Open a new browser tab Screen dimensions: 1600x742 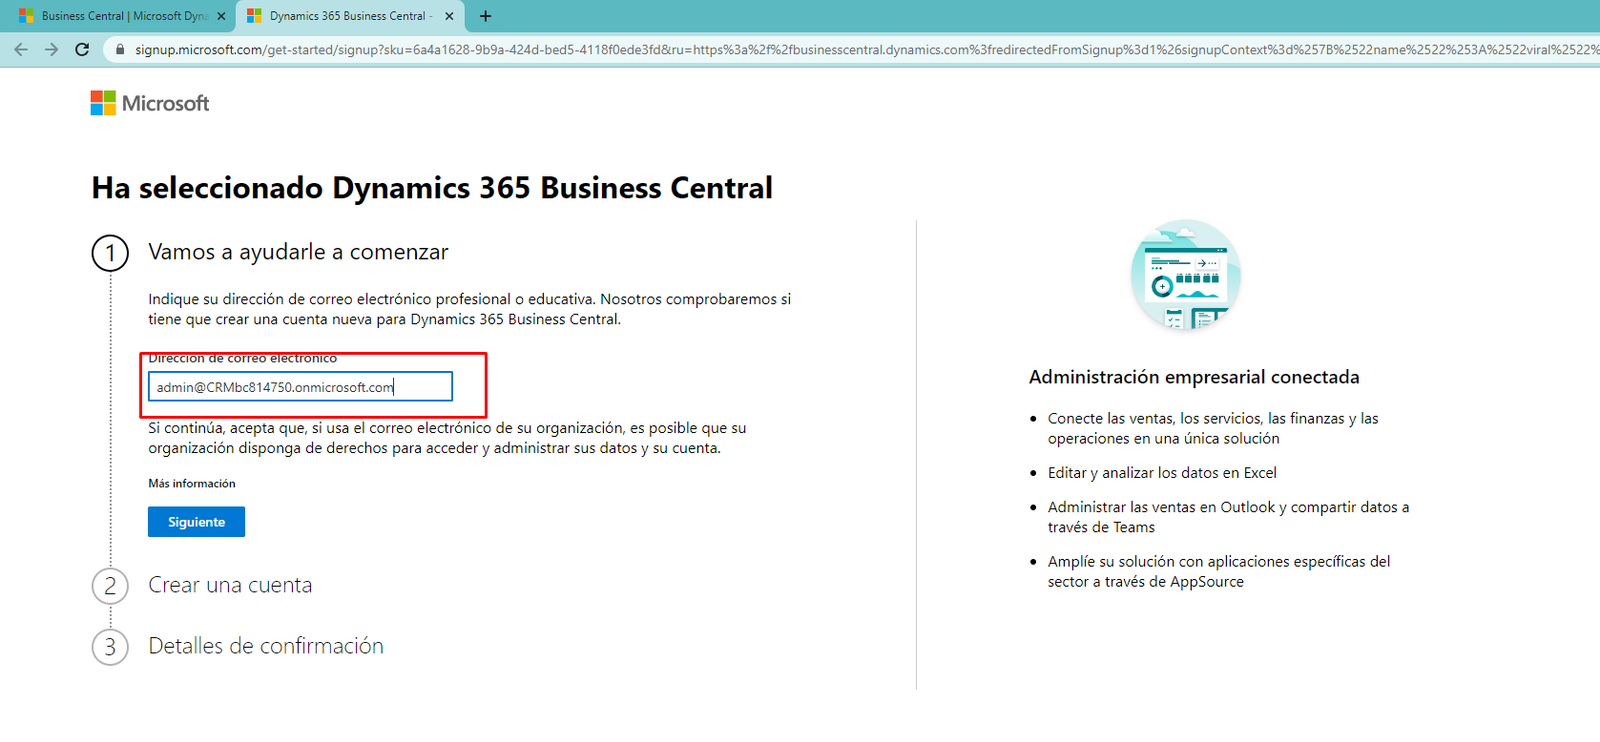point(485,16)
